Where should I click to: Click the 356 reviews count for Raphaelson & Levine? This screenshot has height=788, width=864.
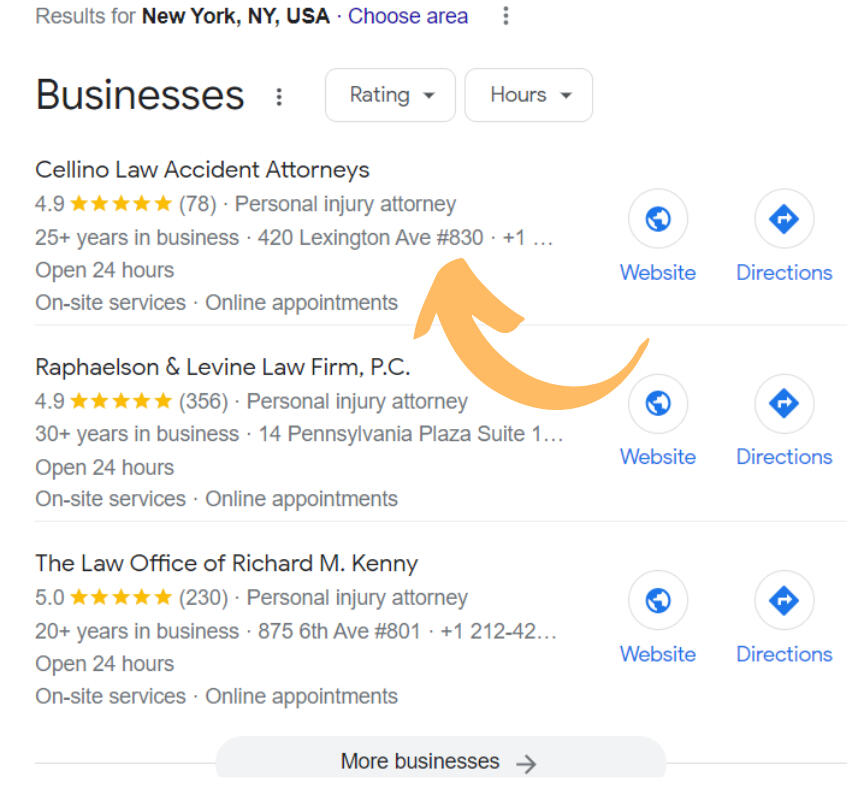[x=203, y=401]
